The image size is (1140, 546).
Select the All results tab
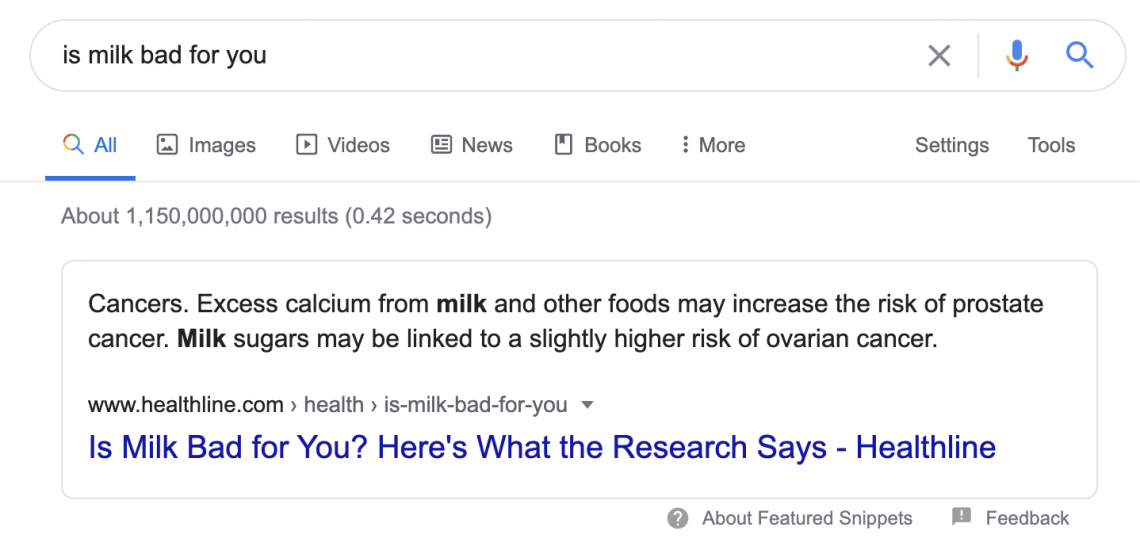point(91,145)
